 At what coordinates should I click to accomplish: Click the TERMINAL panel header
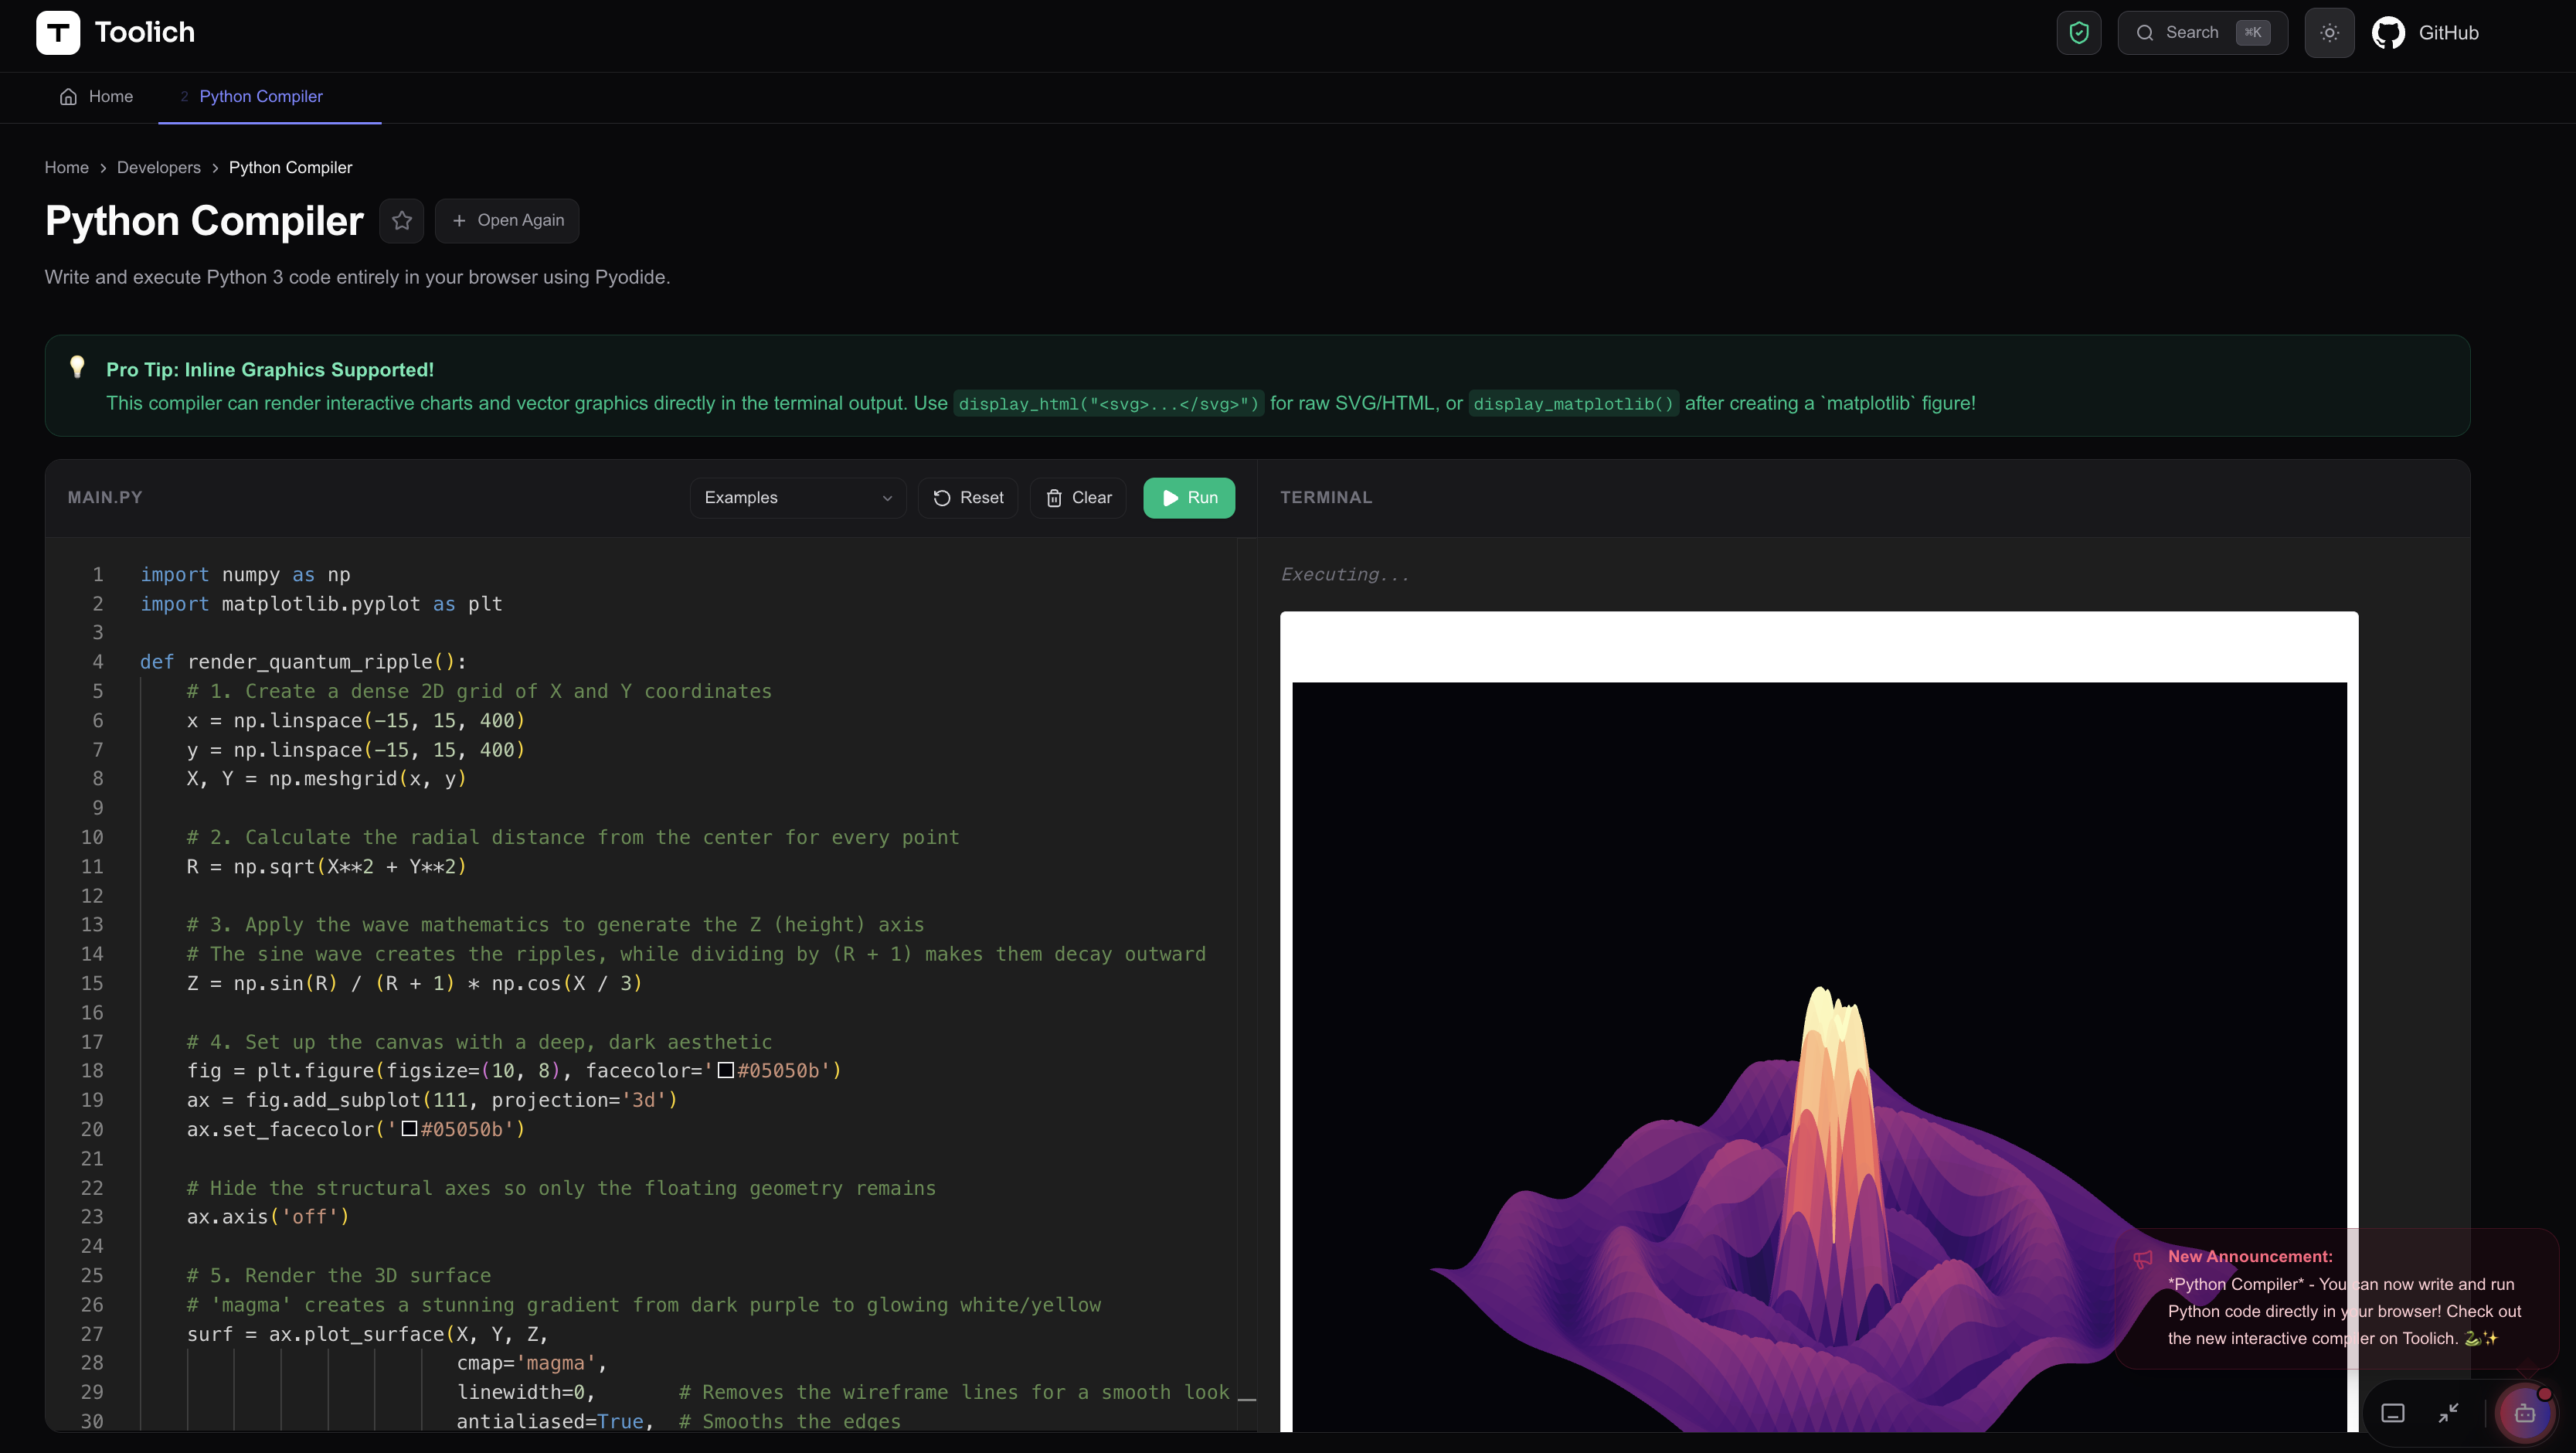pyautogui.click(x=1326, y=498)
